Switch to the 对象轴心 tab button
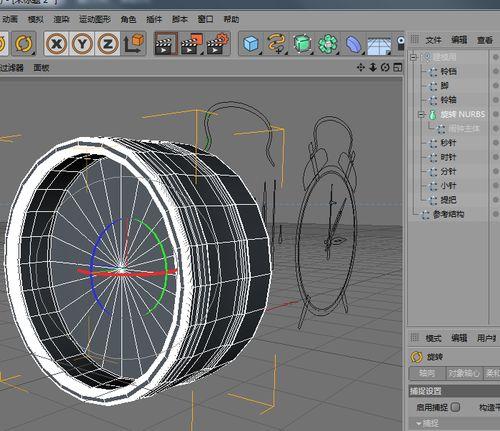 tap(464, 373)
